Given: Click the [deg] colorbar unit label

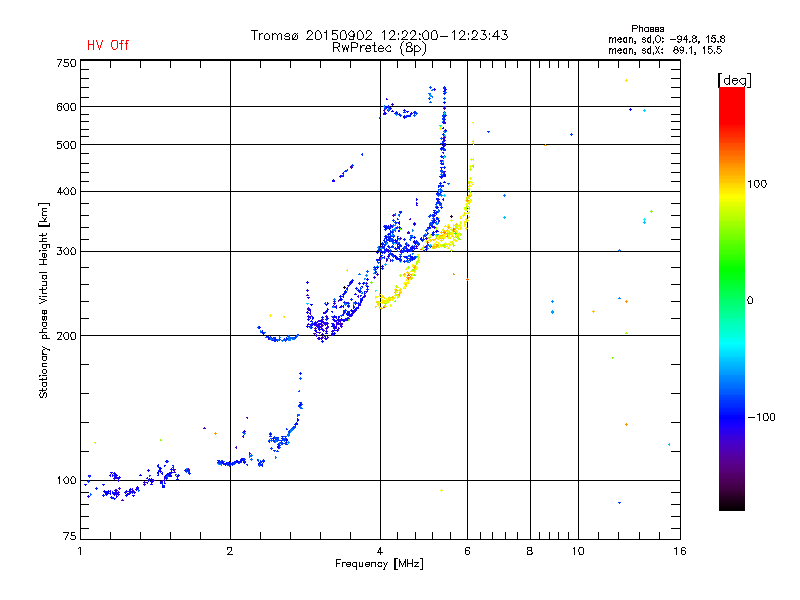Looking at the screenshot, I should 734,80.
